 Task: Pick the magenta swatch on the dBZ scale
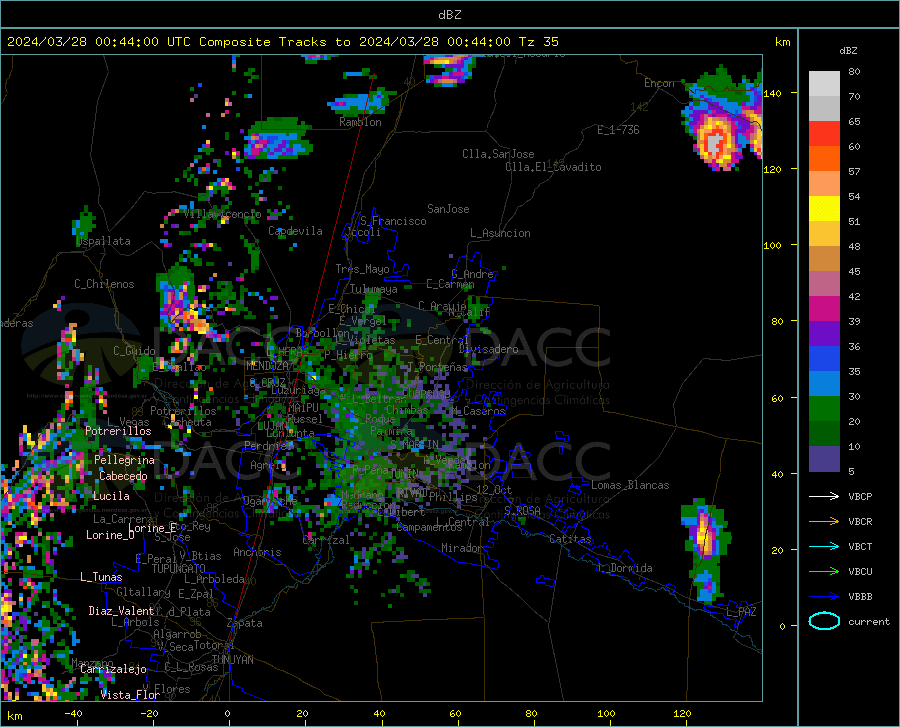(824, 309)
